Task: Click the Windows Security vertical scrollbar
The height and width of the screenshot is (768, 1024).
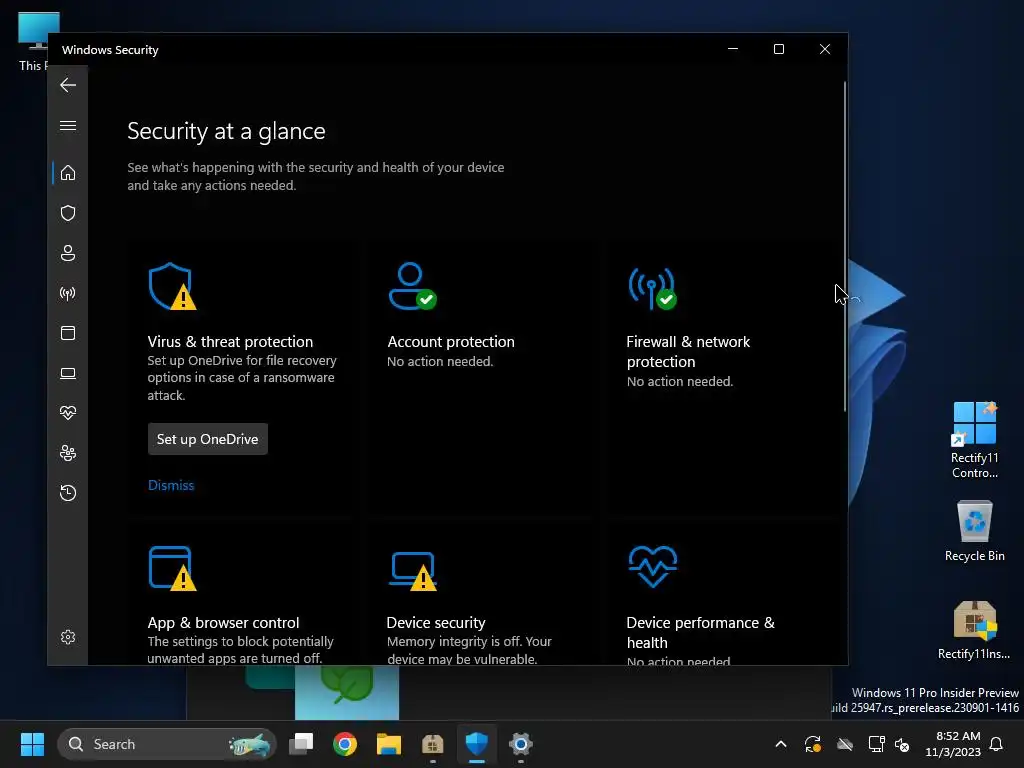Action: pos(844,246)
